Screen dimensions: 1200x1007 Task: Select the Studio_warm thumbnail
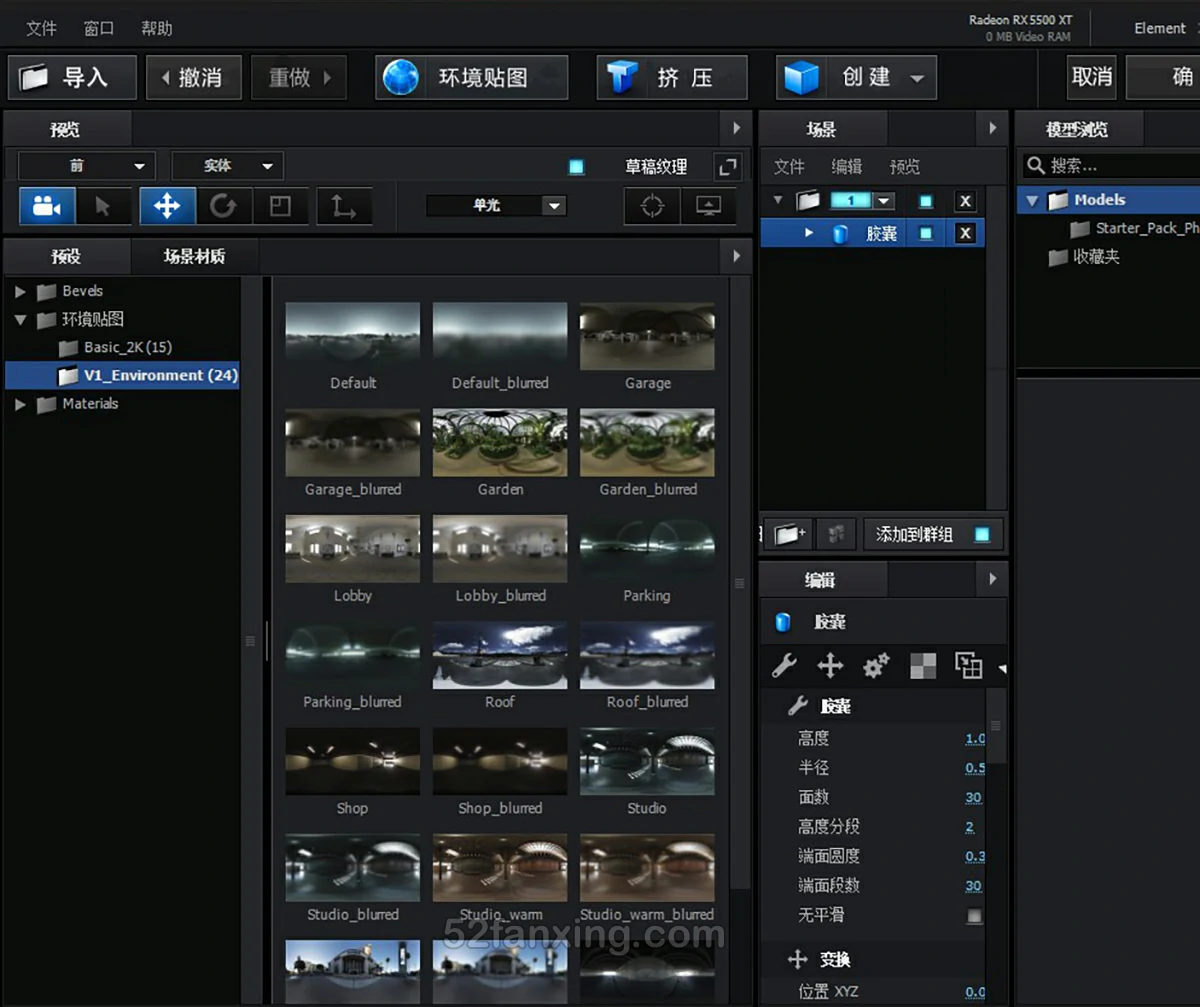(x=500, y=869)
